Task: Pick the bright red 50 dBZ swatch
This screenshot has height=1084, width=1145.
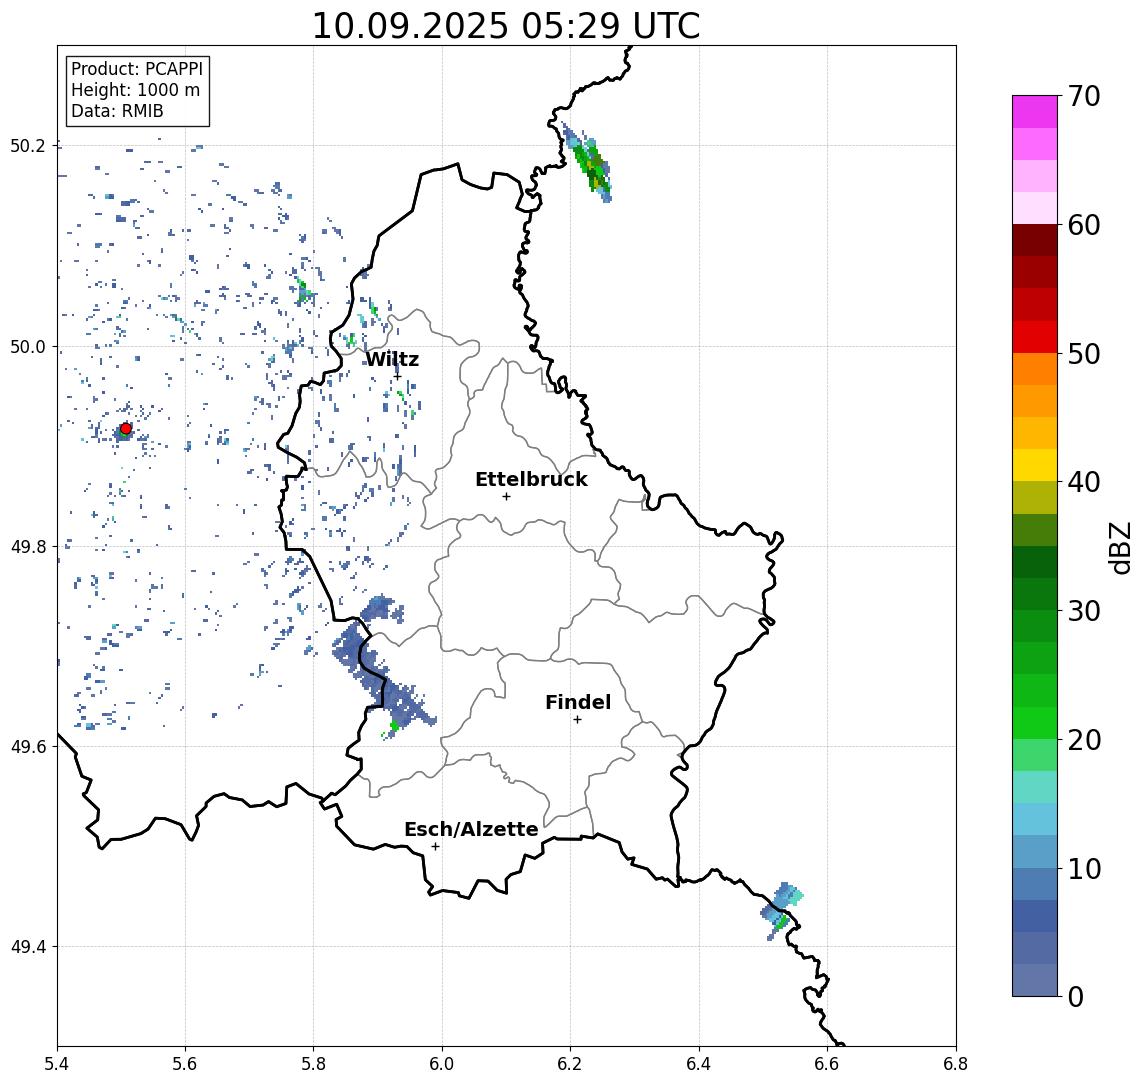Action: click(1035, 337)
